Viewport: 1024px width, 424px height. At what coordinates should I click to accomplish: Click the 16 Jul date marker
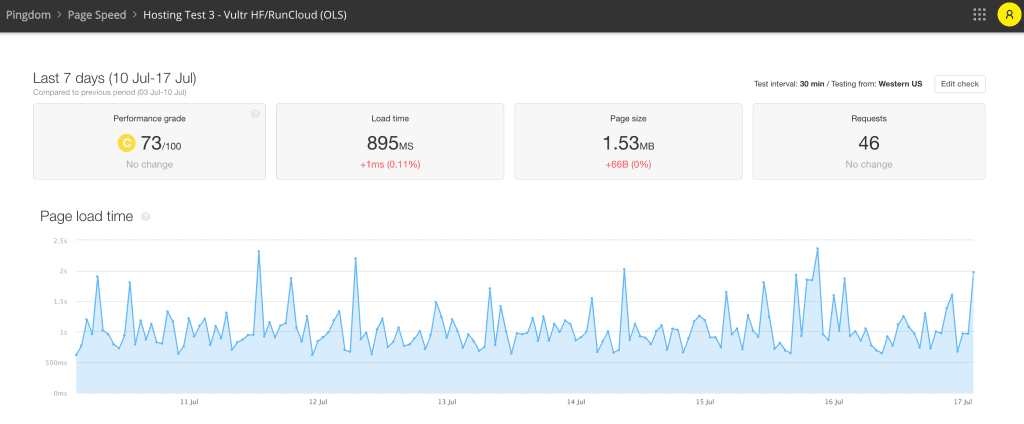tap(834, 401)
